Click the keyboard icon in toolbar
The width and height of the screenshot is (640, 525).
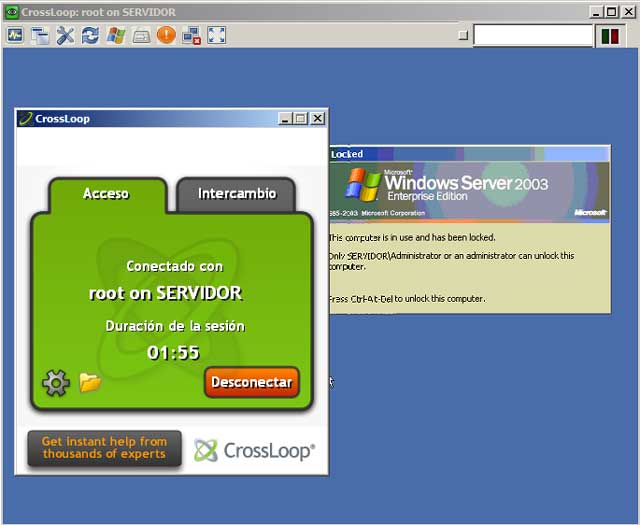[x=141, y=35]
